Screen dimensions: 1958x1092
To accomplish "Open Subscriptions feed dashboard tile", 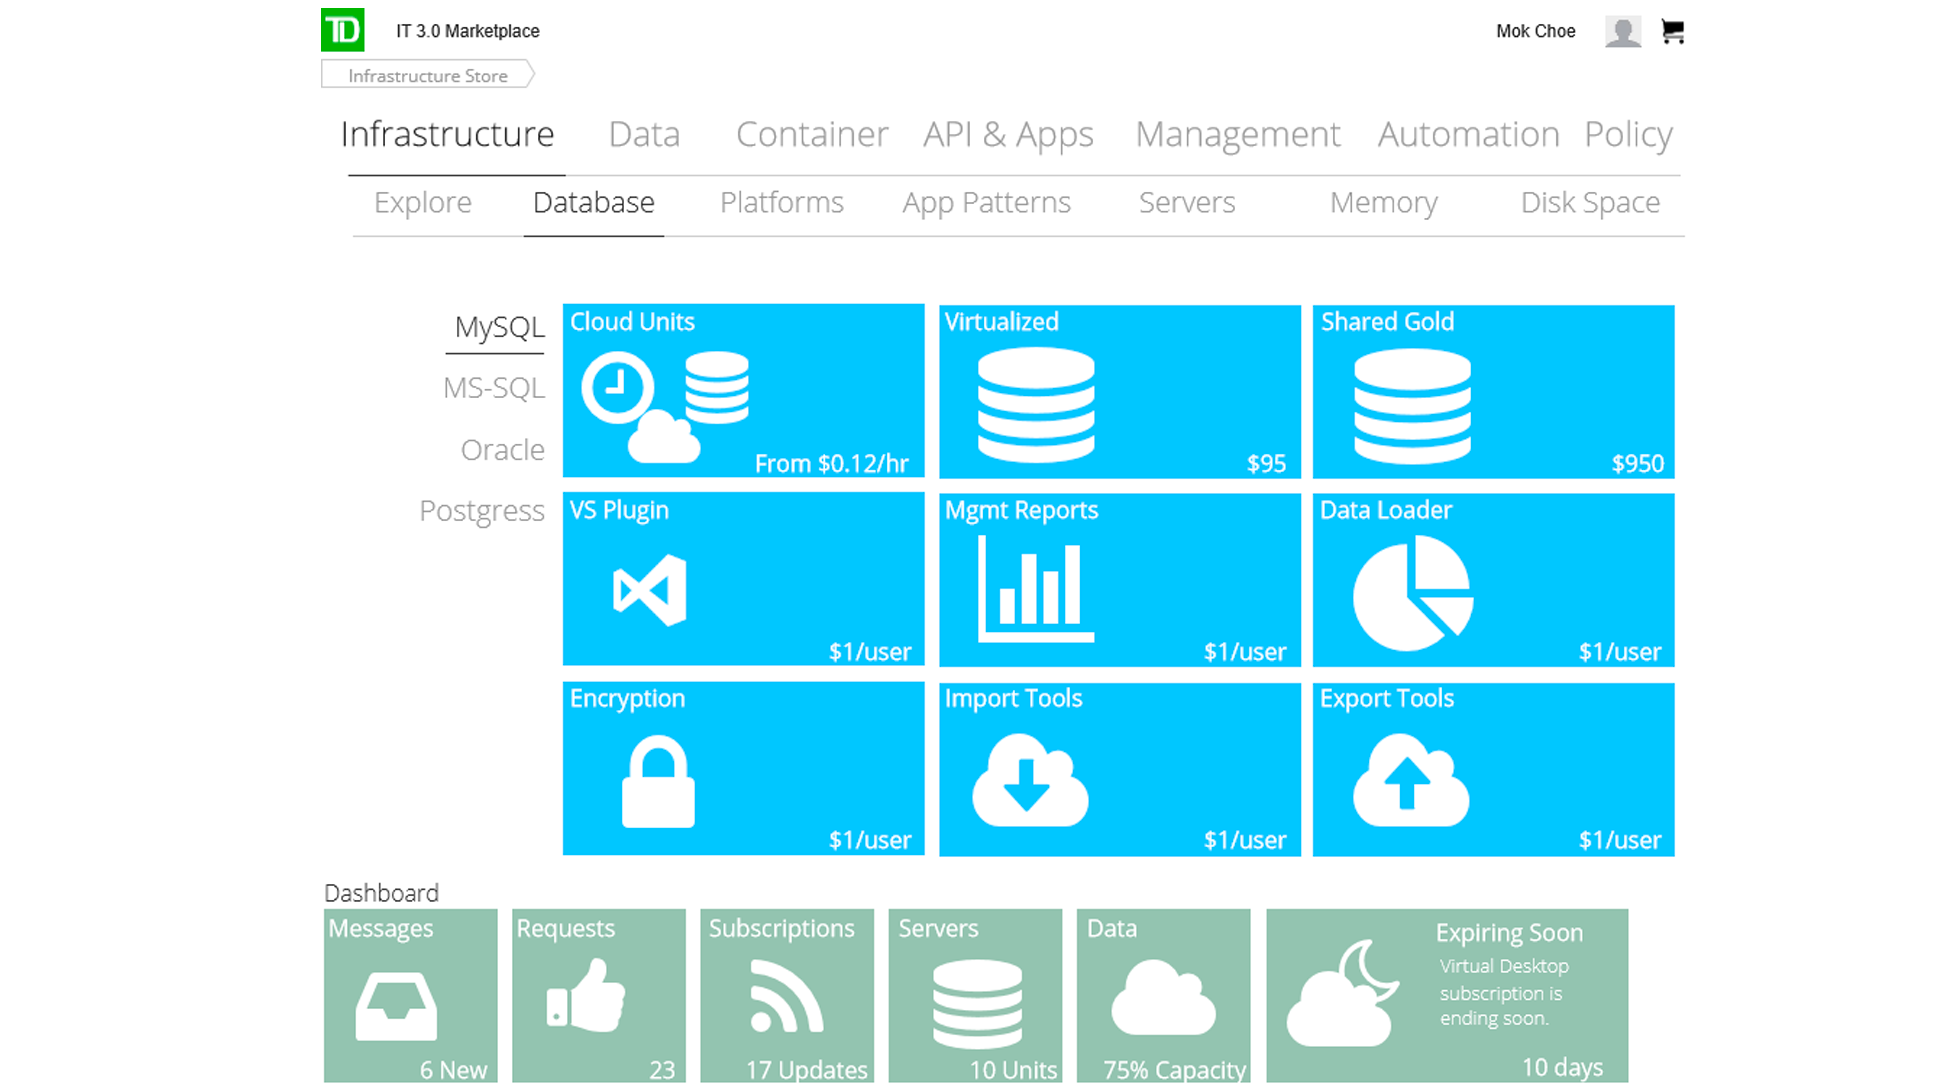I will coord(787,995).
